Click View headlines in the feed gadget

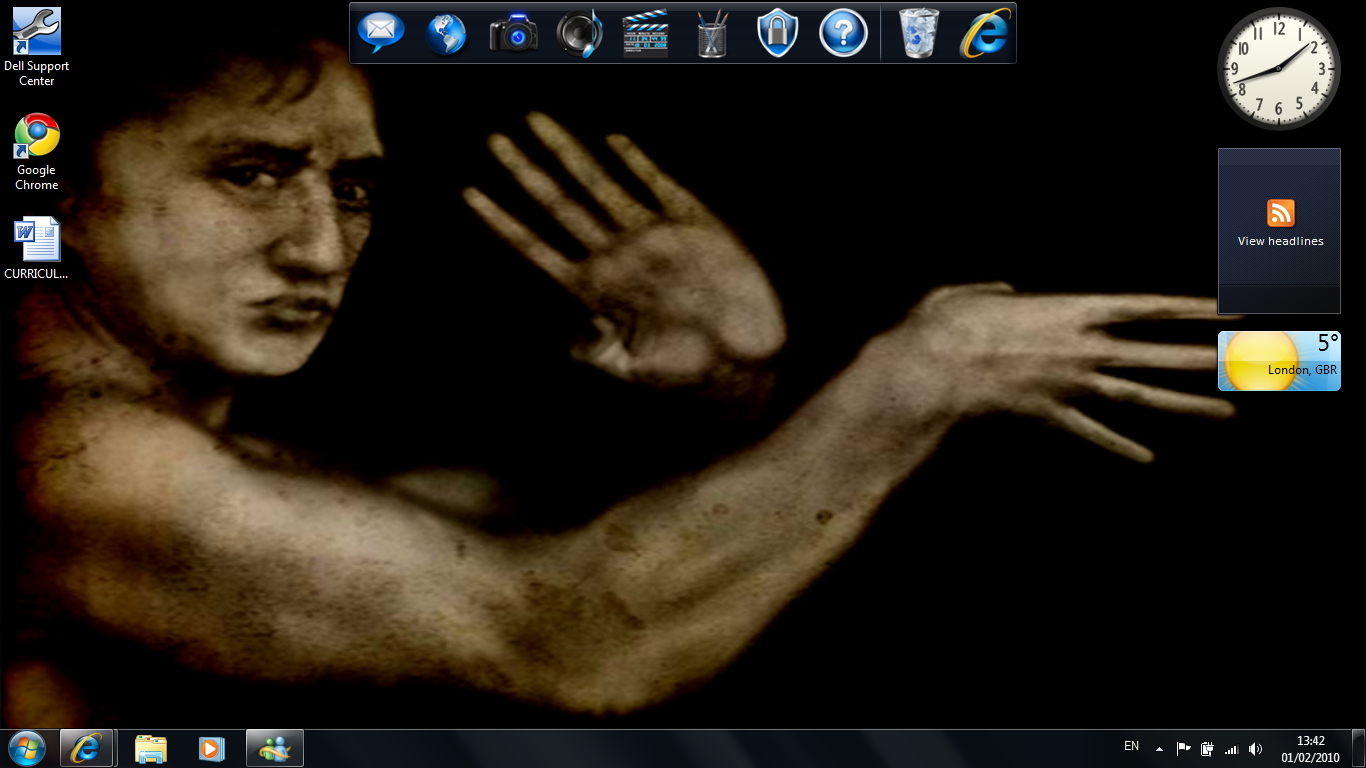1280,241
